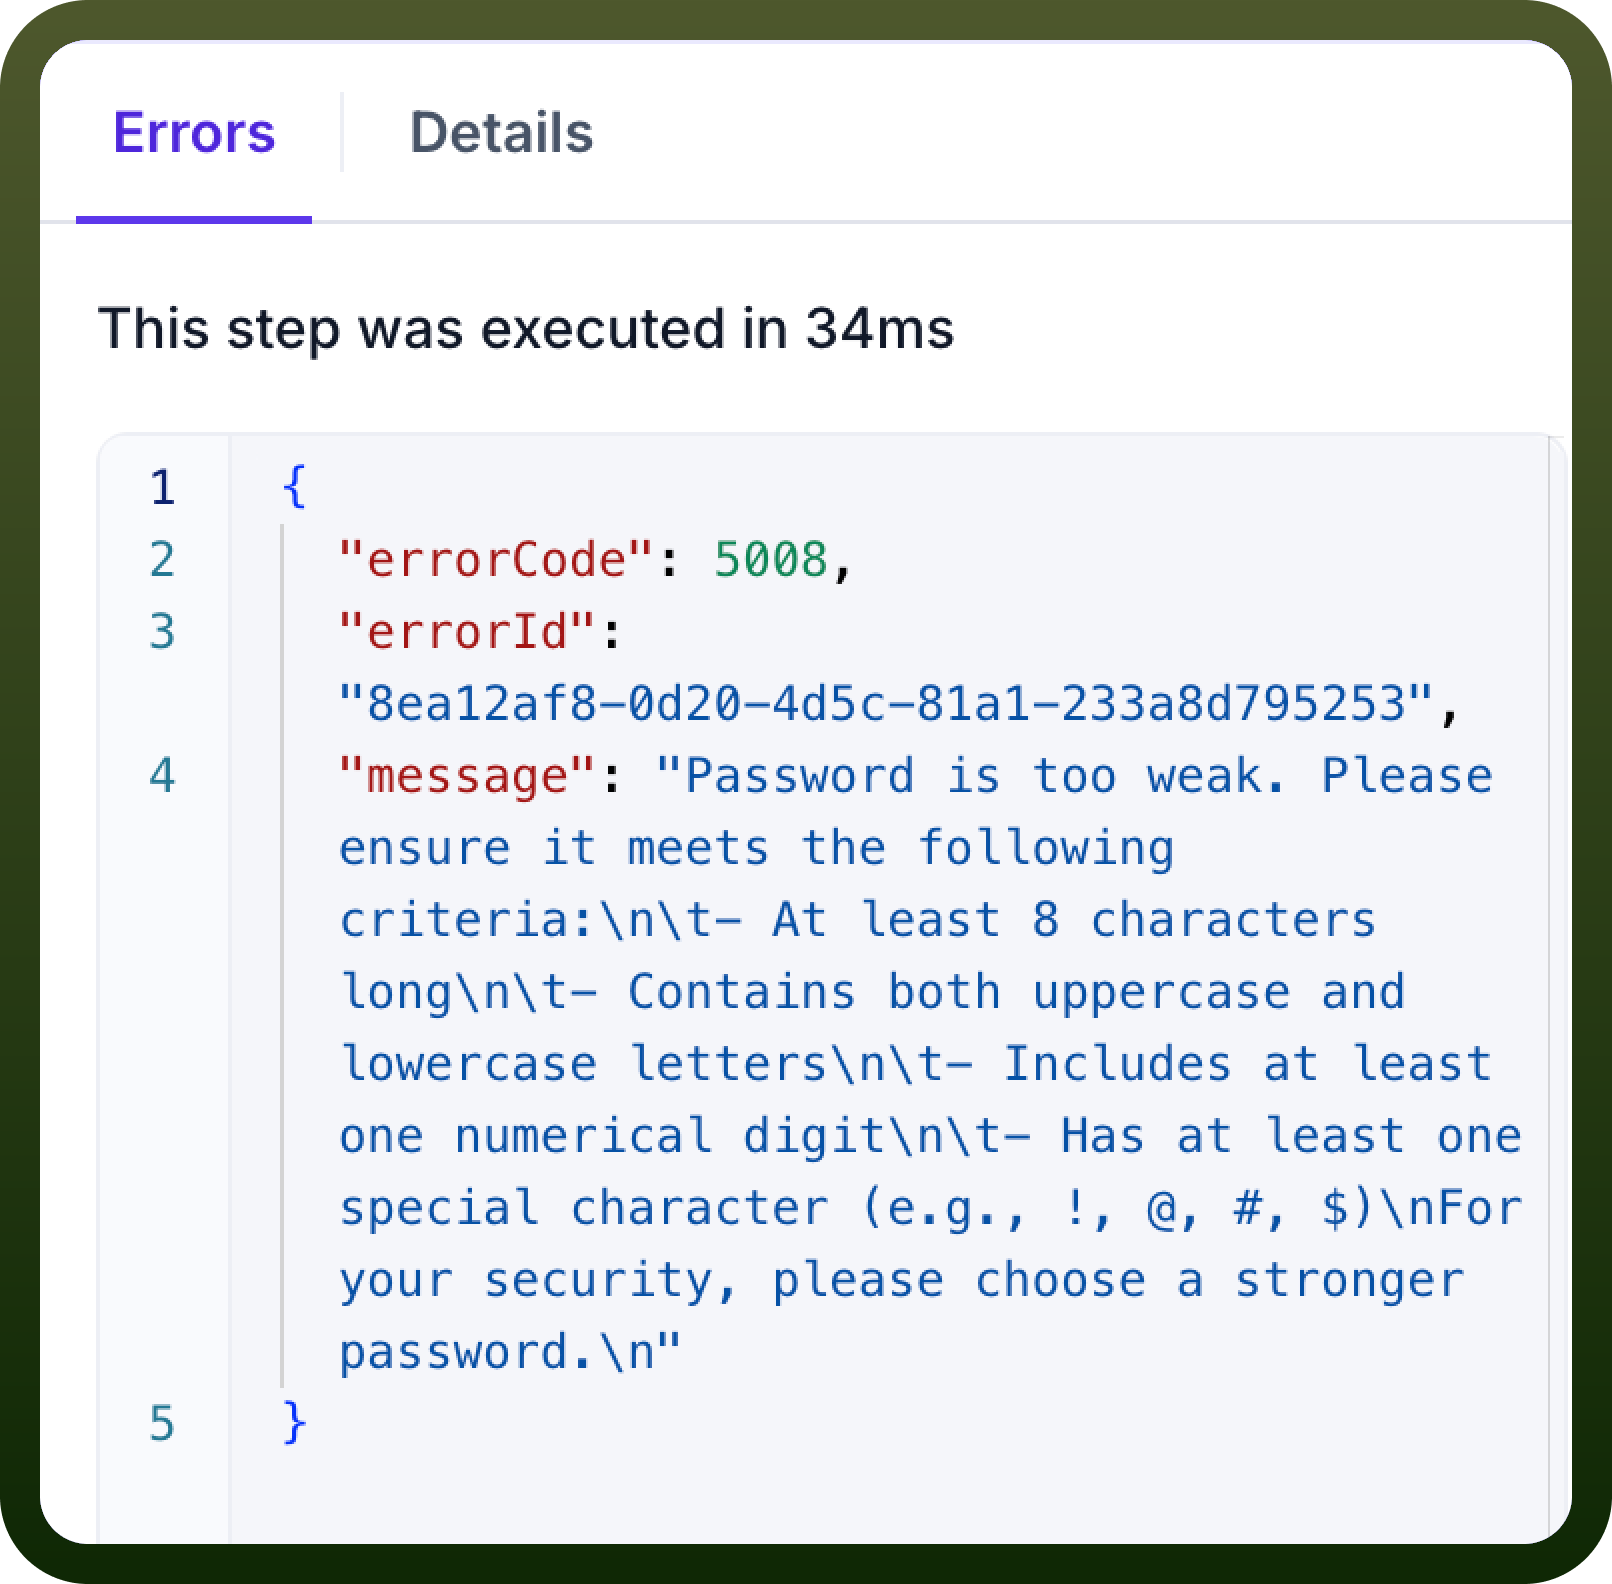The height and width of the screenshot is (1584, 1612).
Task: Click the final "password.\n" line of the message
Action: pos(510,1352)
